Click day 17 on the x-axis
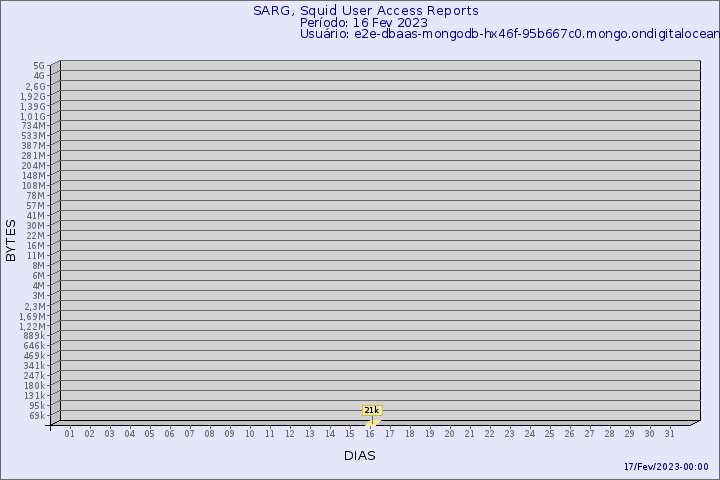This screenshot has width=720, height=480. pos(389,434)
